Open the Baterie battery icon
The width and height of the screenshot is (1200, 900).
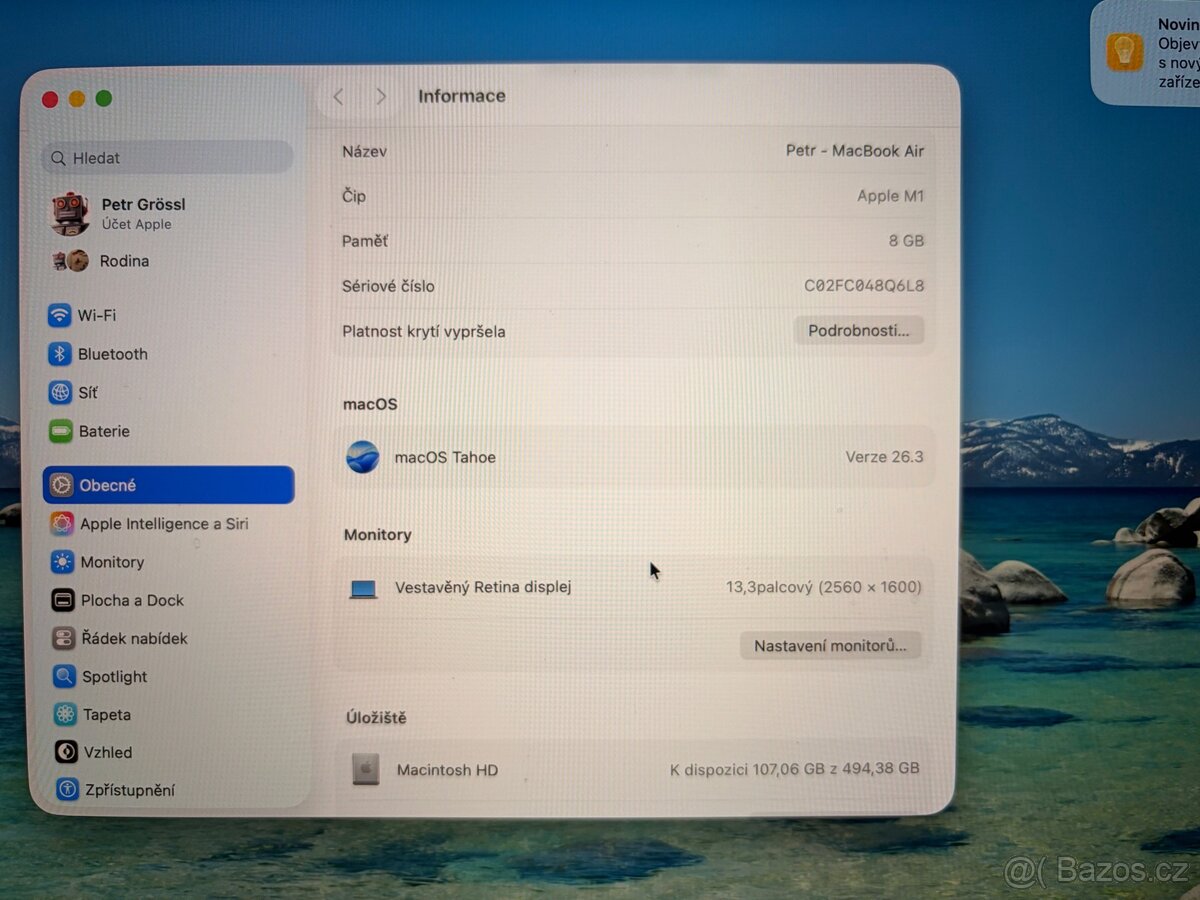point(61,432)
